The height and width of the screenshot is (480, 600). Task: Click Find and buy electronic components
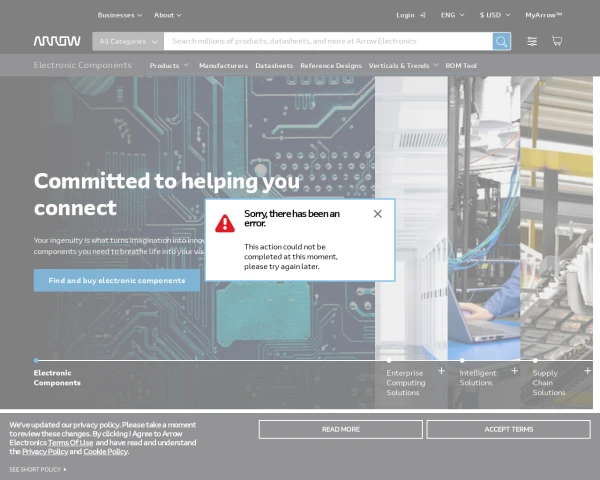point(117,280)
